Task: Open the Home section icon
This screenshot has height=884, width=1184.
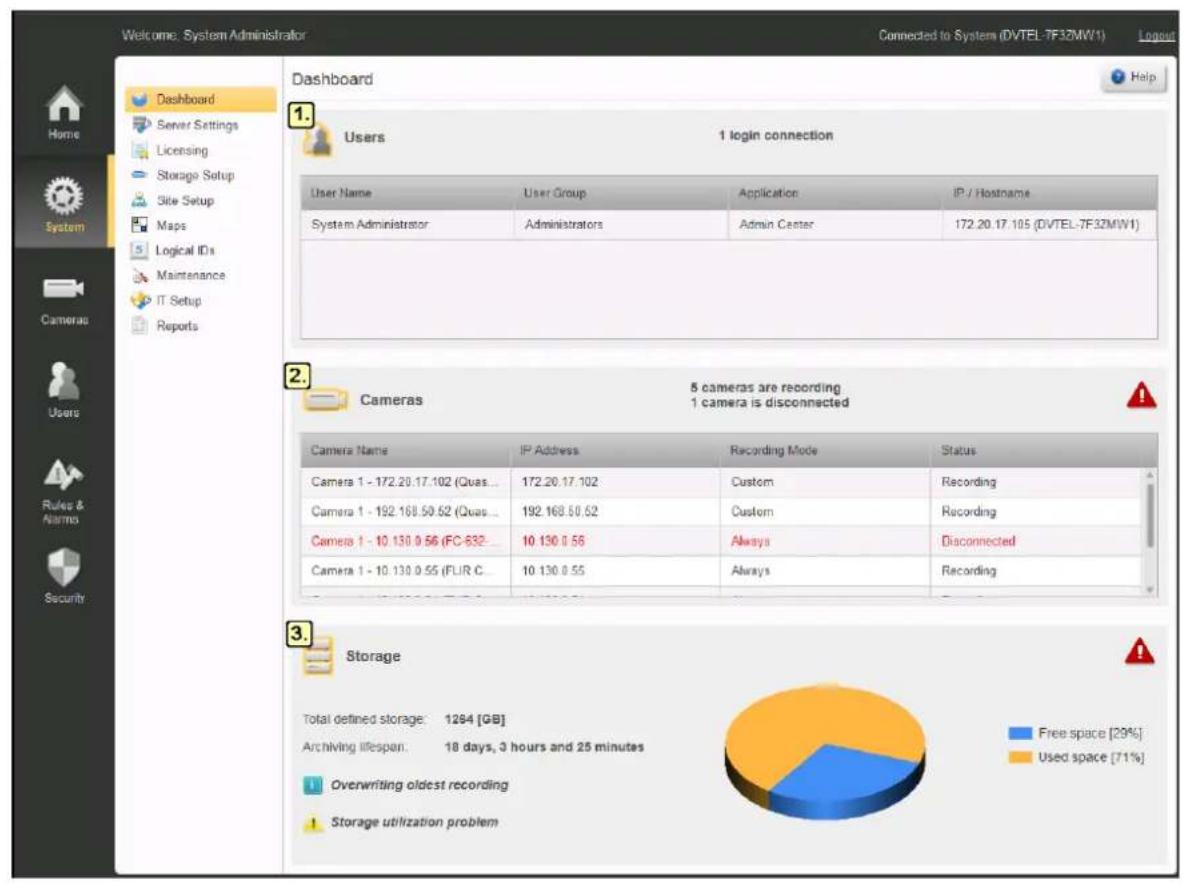Action: pyautogui.click(x=64, y=103)
